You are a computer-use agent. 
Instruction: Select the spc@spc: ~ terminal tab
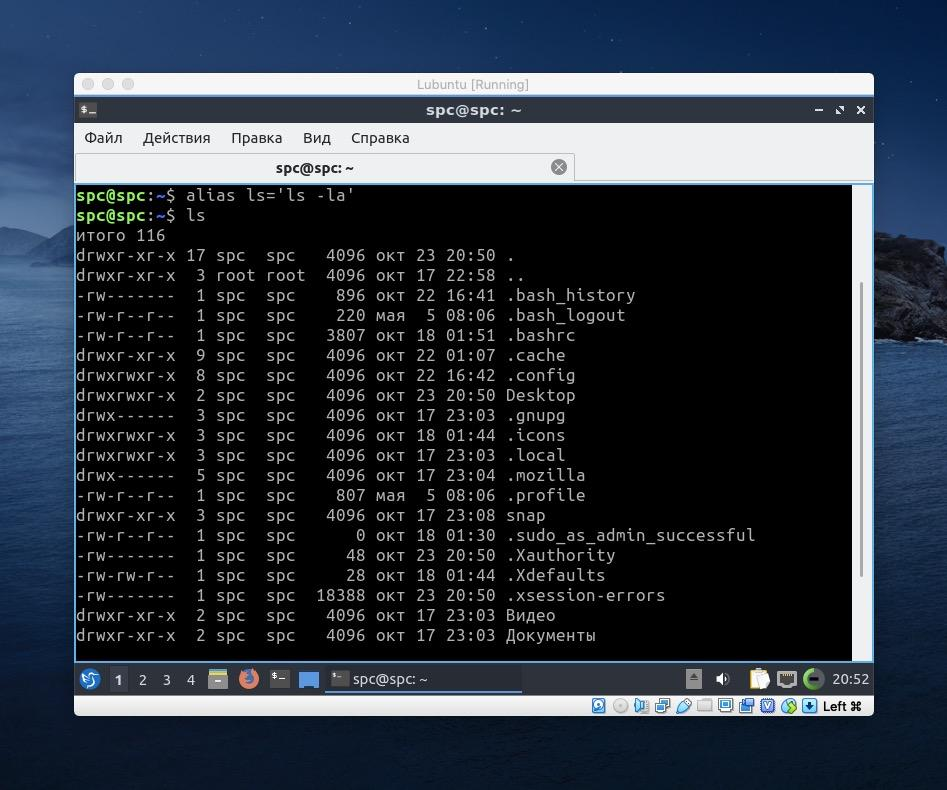coord(315,167)
